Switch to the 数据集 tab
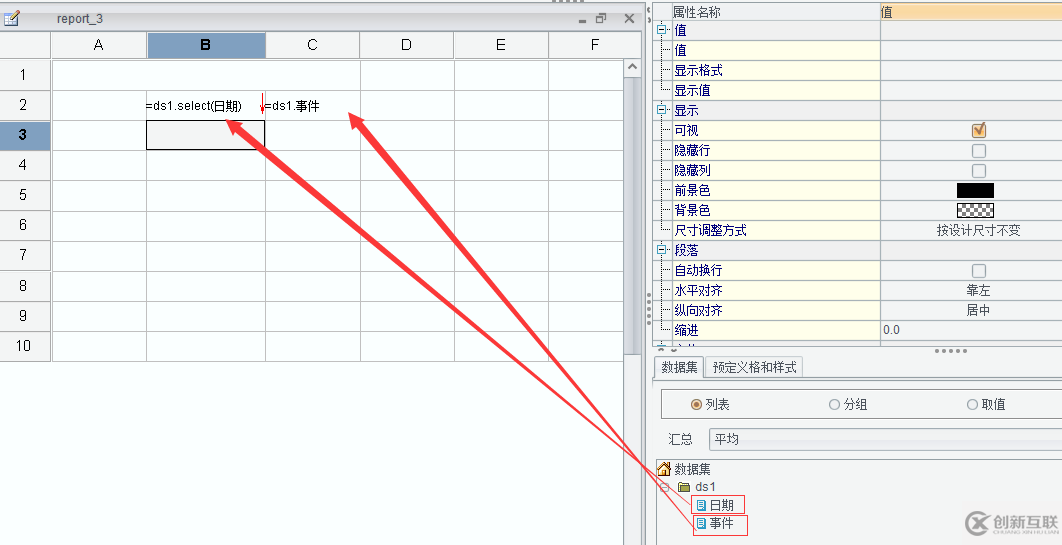Viewport: 1062px width, 545px height. pyautogui.click(x=679, y=367)
